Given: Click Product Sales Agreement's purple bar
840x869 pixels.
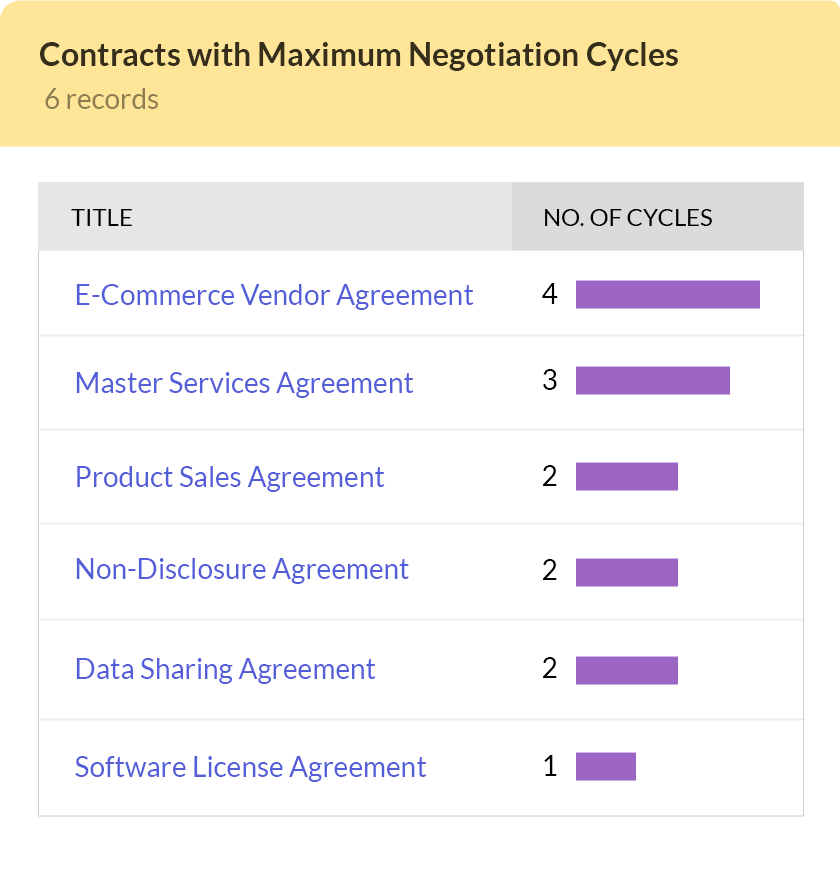Looking at the screenshot, I should pyautogui.click(x=626, y=477).
